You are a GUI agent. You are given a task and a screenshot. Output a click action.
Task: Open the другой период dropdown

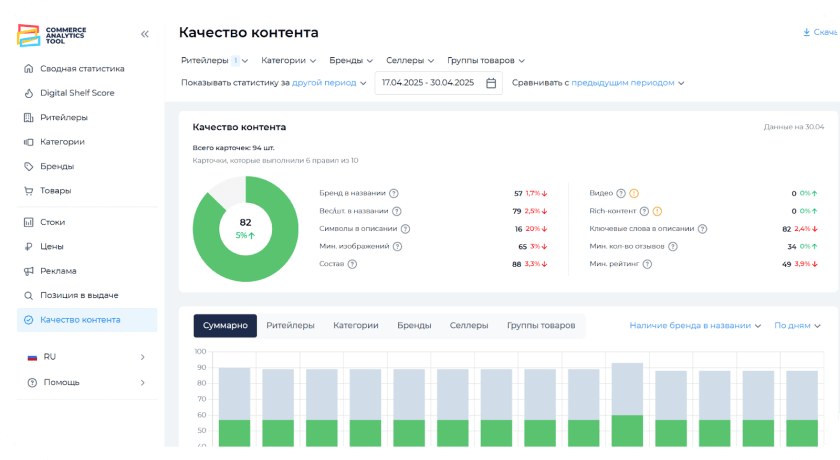329,83
